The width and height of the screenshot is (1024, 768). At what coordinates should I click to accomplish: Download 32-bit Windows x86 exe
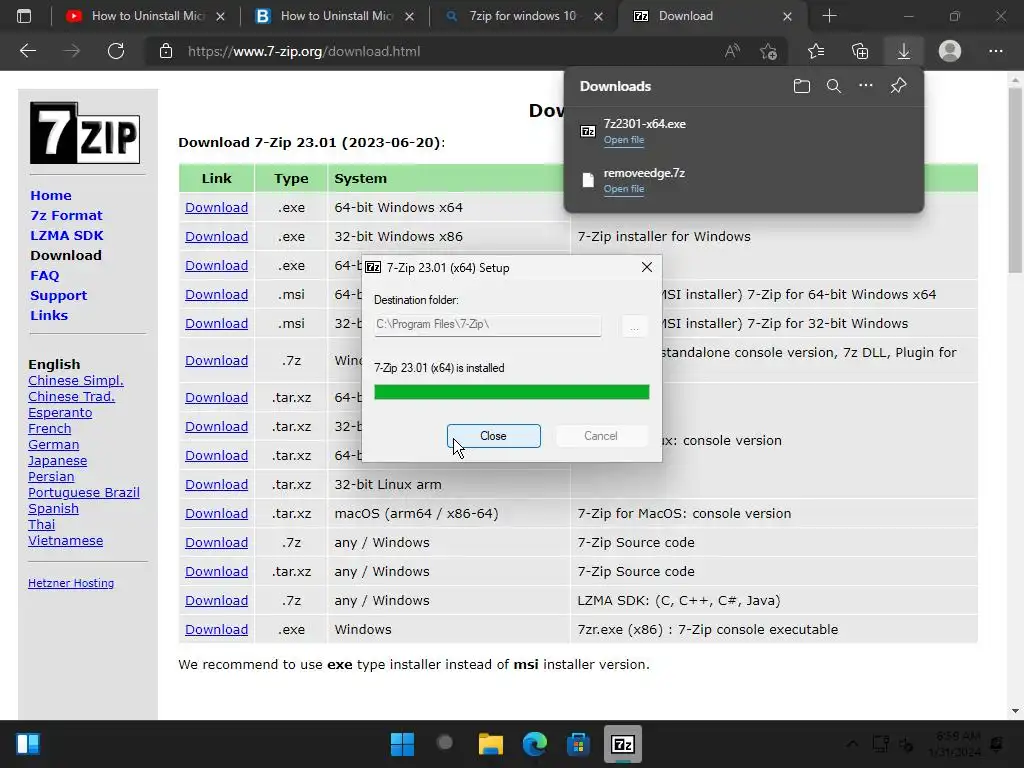(216, 236)
